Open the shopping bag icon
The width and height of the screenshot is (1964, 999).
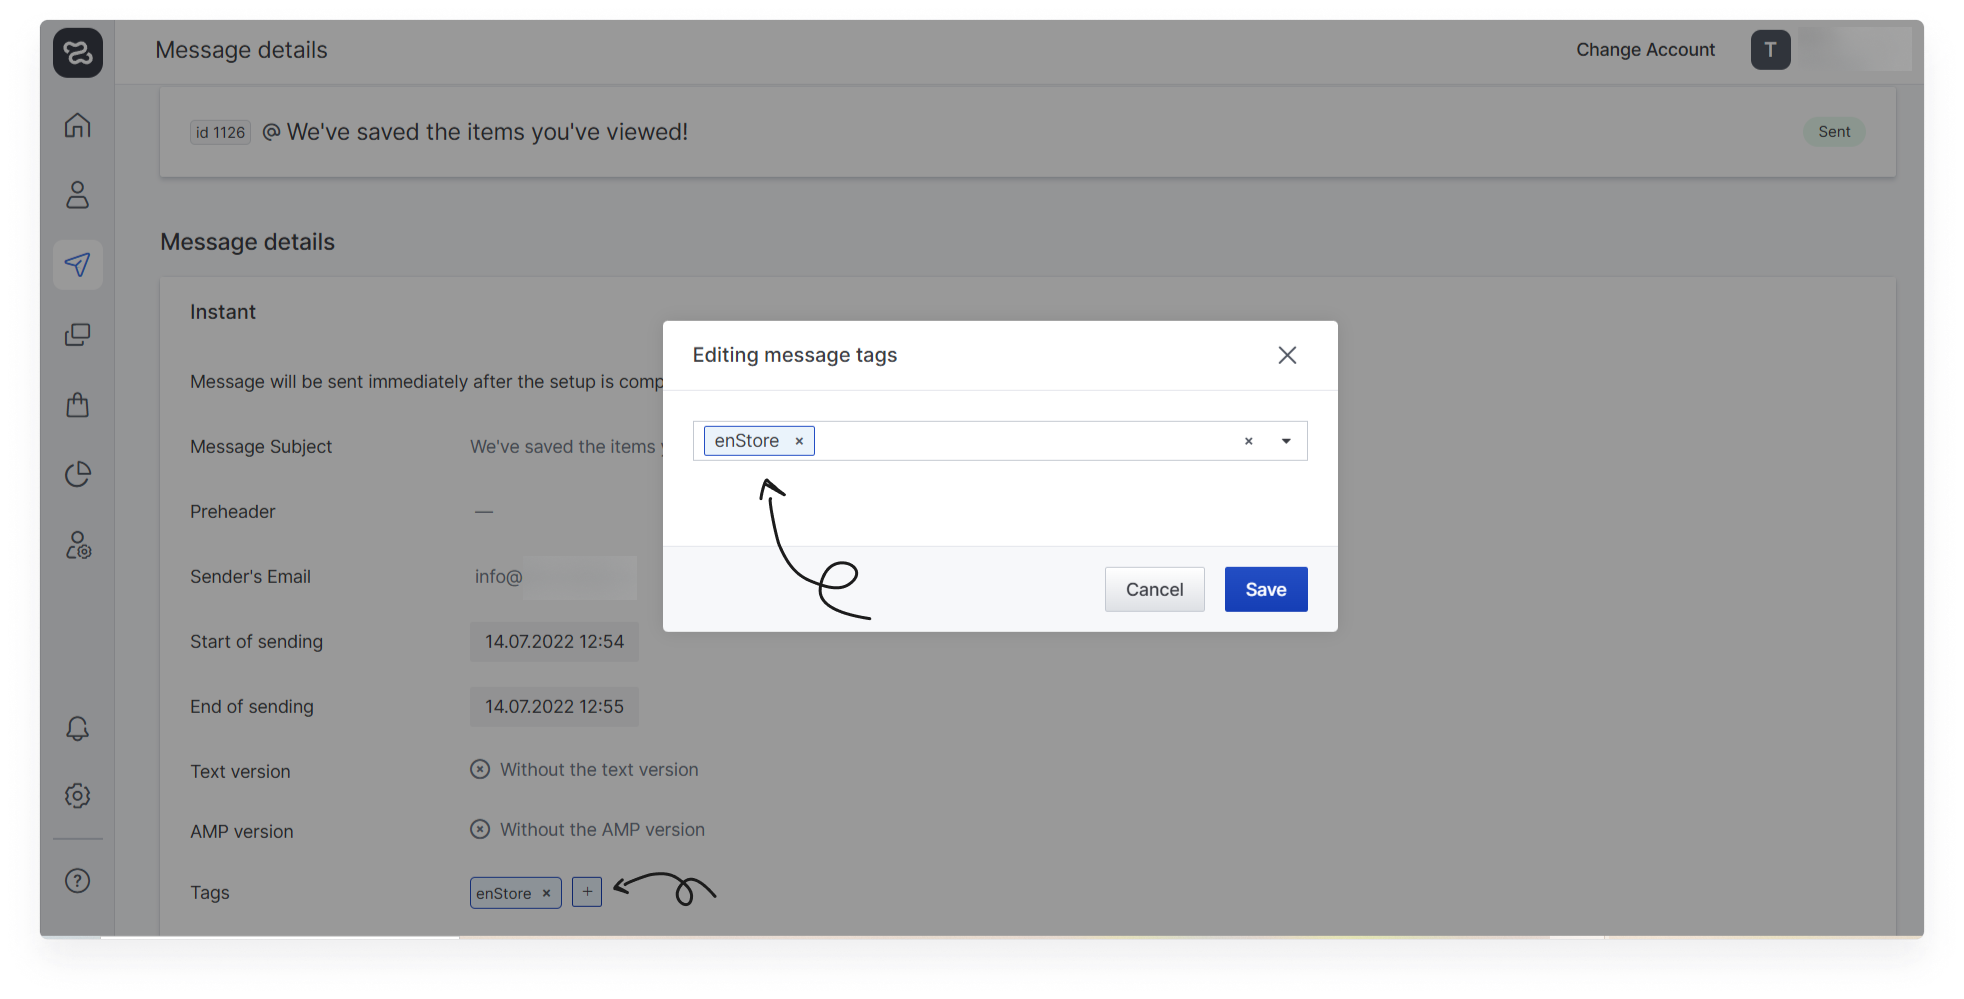(x=78, y=405)
